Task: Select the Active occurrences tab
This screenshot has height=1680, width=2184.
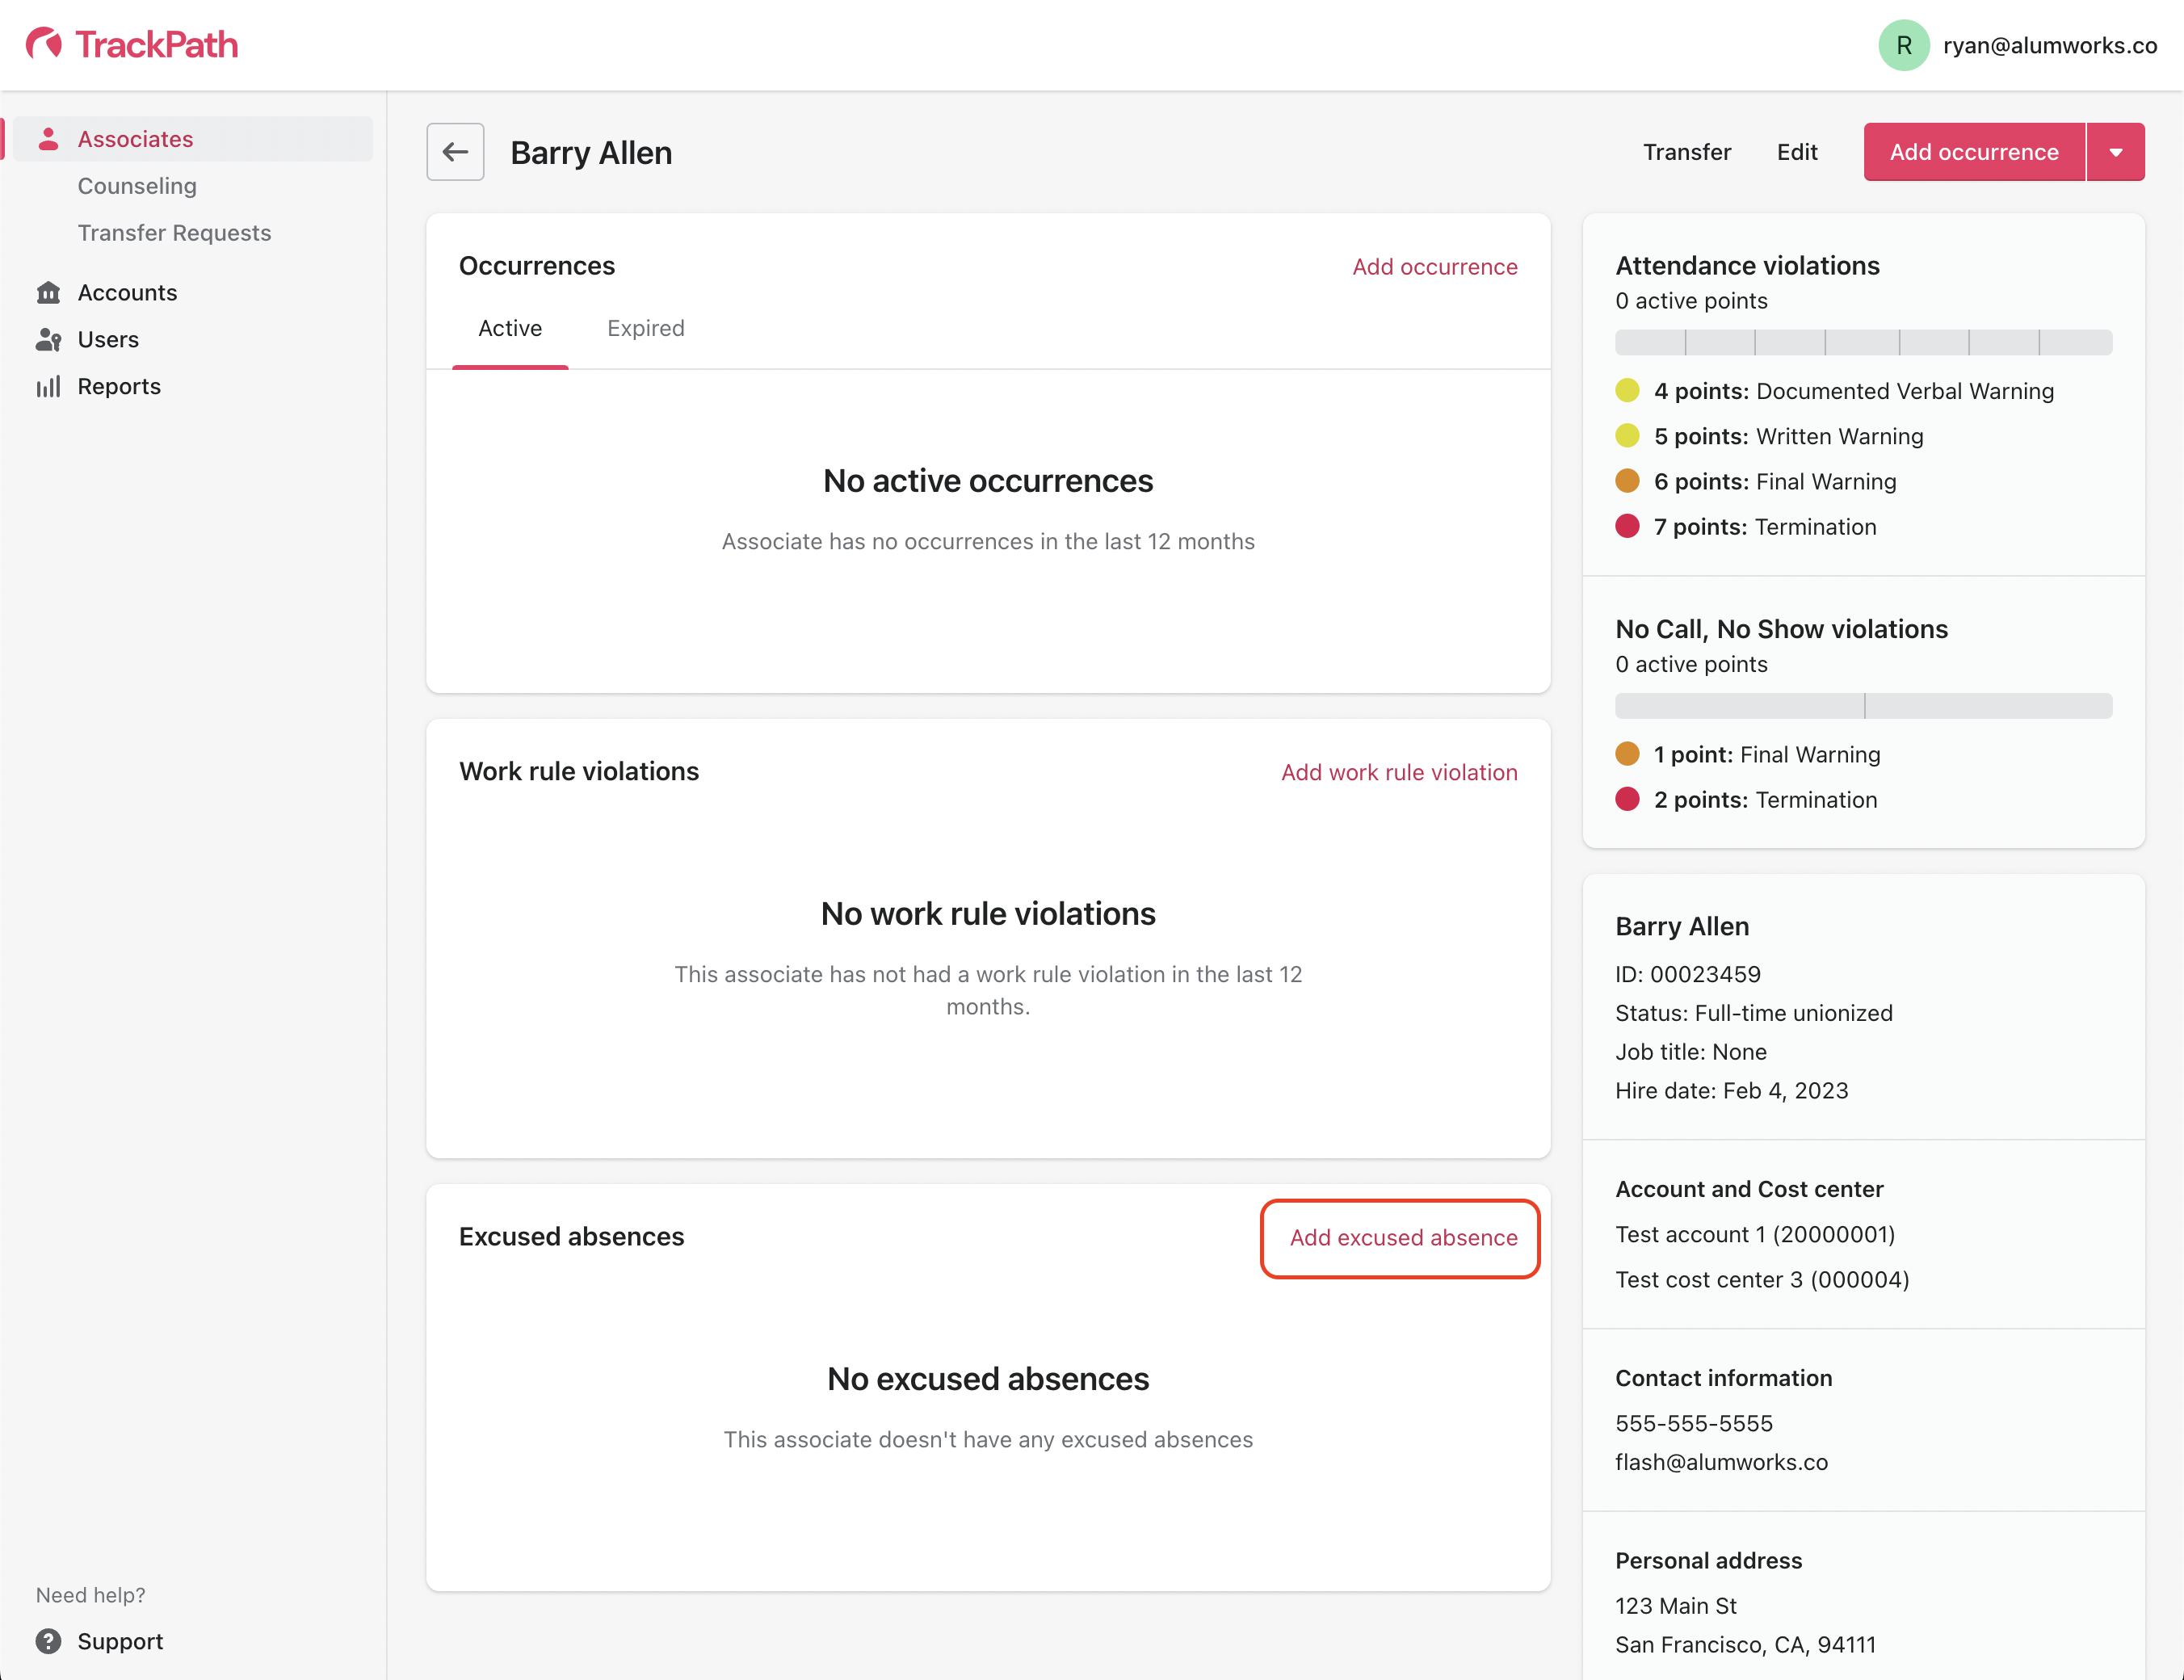Action: pyautogui.click(x=509, y=328)
